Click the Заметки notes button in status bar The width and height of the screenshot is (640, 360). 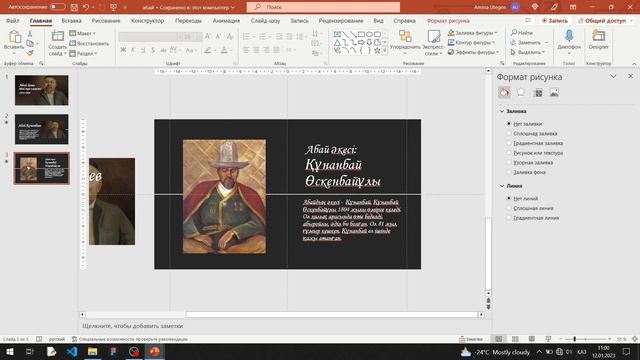coord(471,339)
